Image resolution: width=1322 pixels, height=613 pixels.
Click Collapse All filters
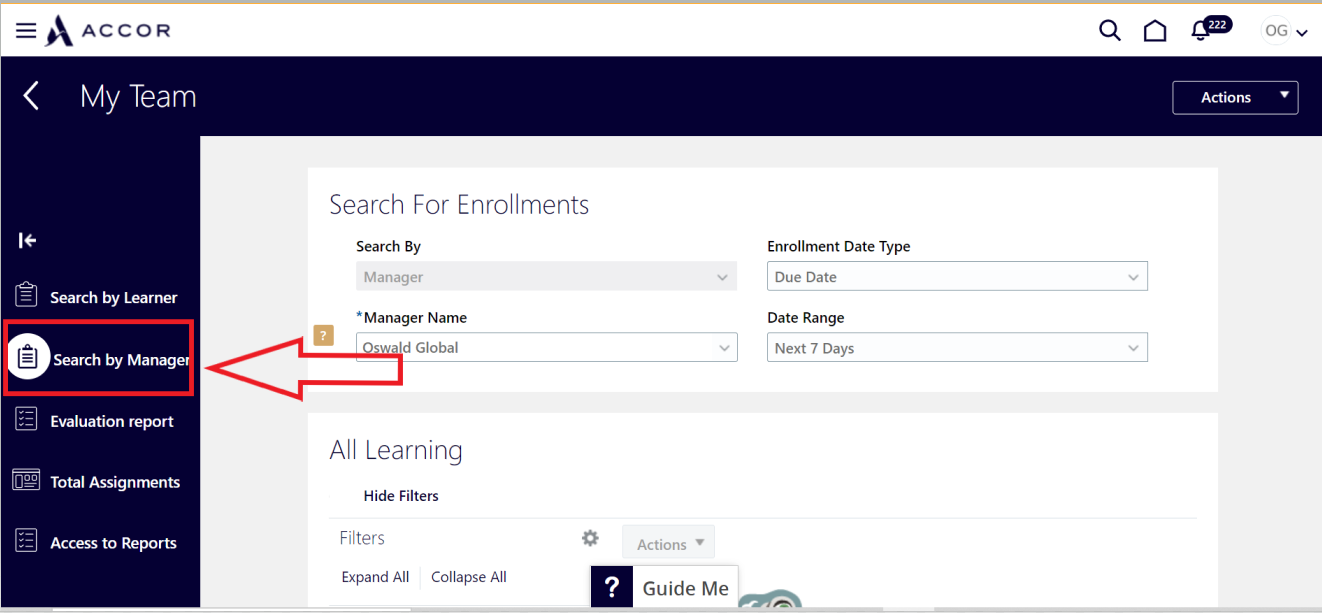pos(469,577)
